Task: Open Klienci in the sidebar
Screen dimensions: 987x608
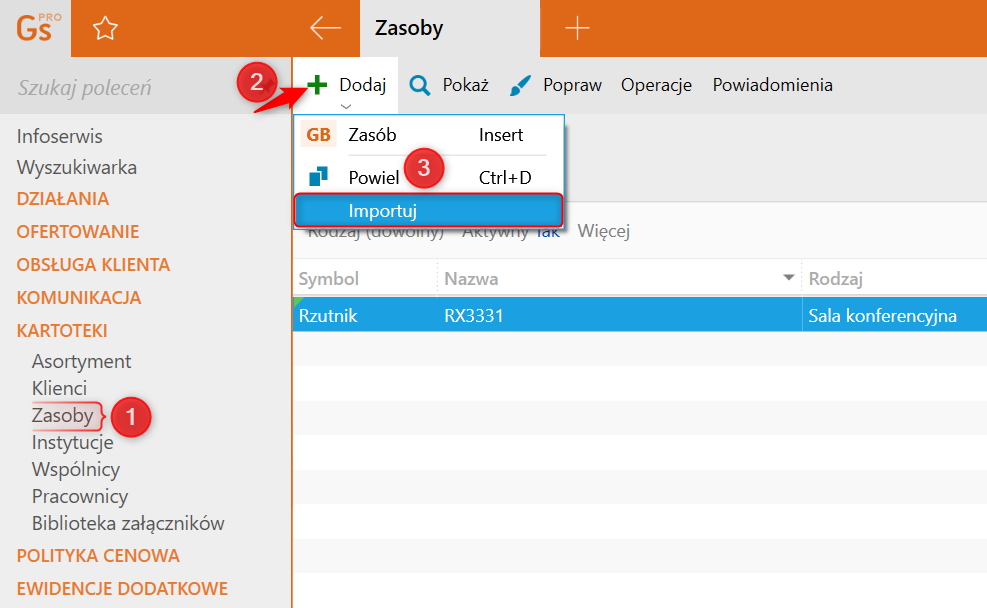Action: tap(59, 388)
